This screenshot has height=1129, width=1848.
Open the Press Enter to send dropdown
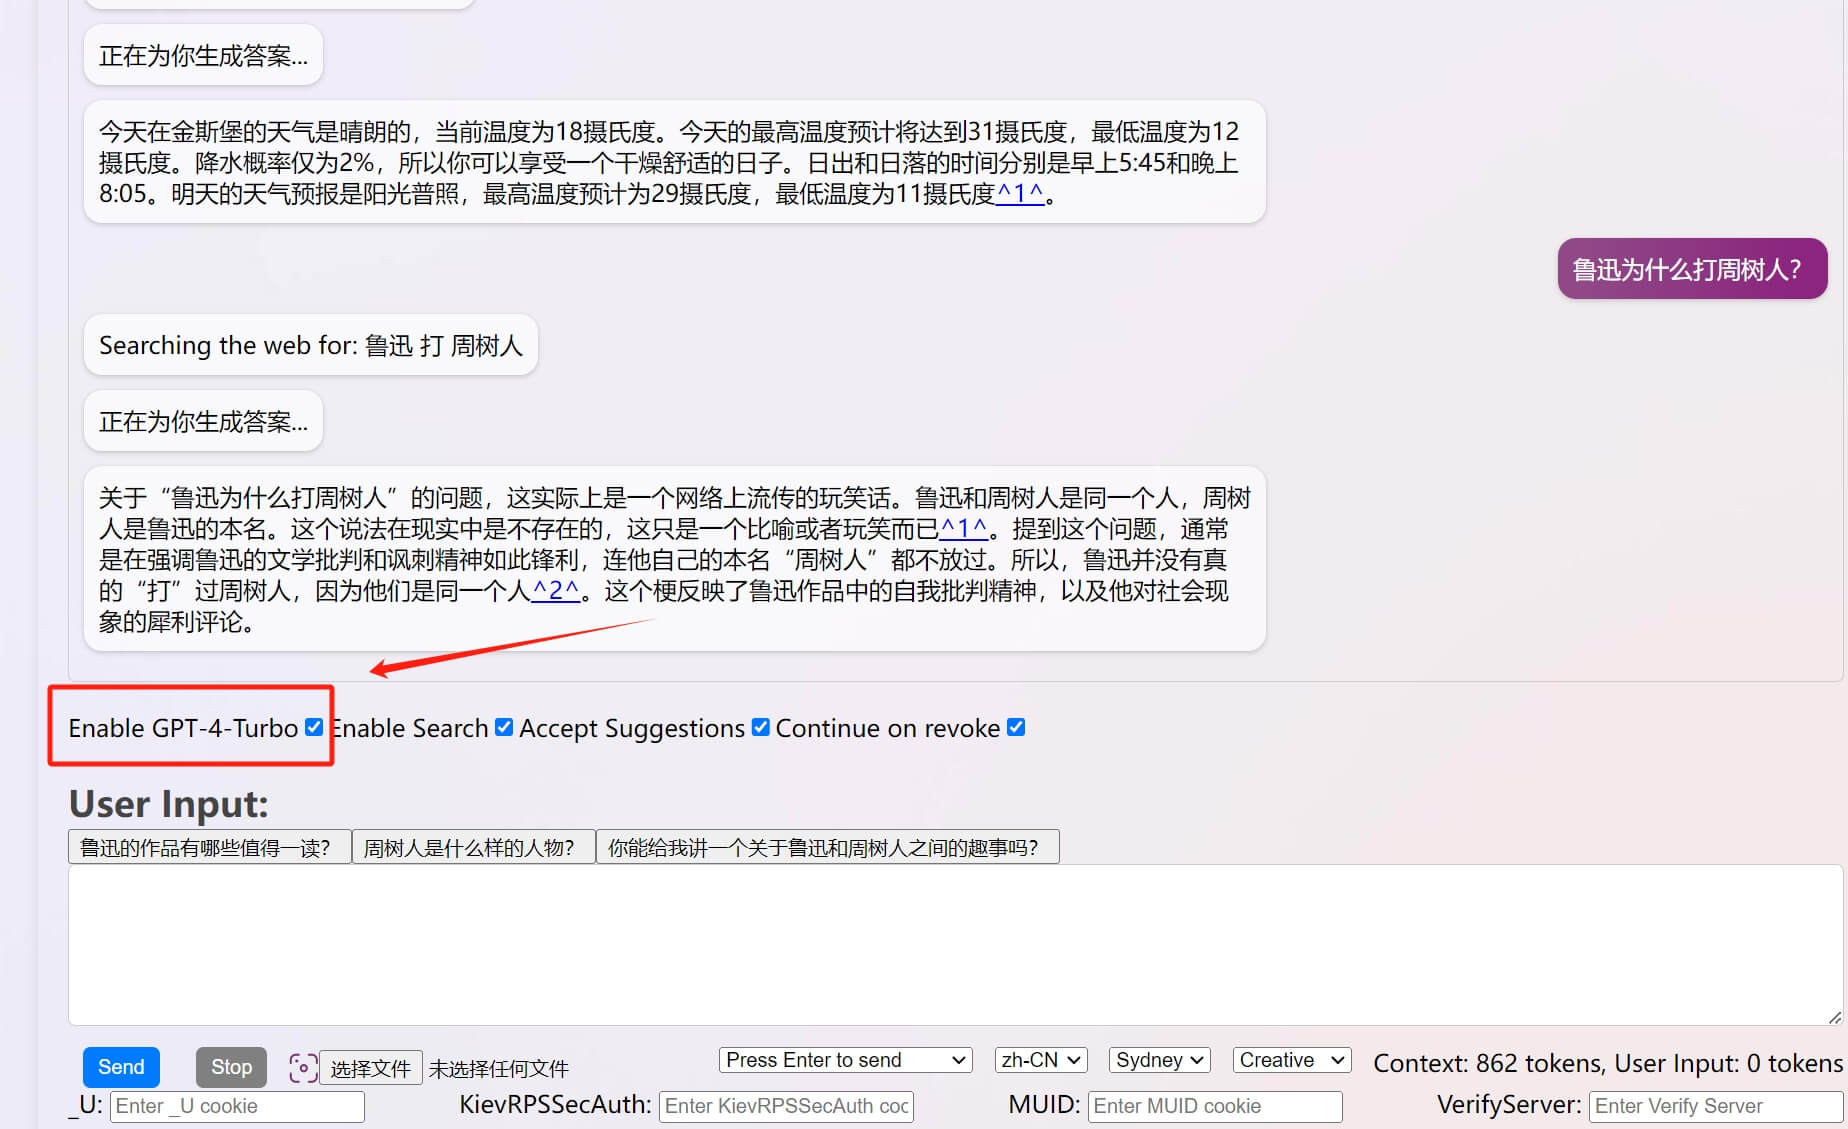click(845, 1060)
